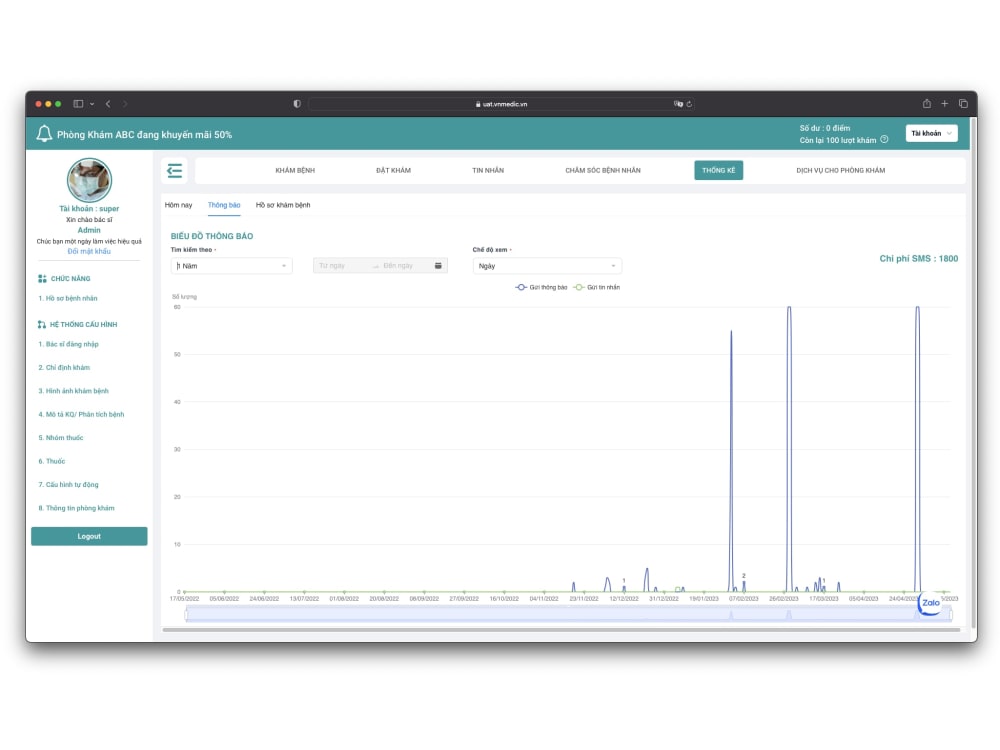Image resolution: width=1000 pixels, height=750 pixels.
Task: Open Nhóm thuốc link
Action: click(x=61, y=438)
